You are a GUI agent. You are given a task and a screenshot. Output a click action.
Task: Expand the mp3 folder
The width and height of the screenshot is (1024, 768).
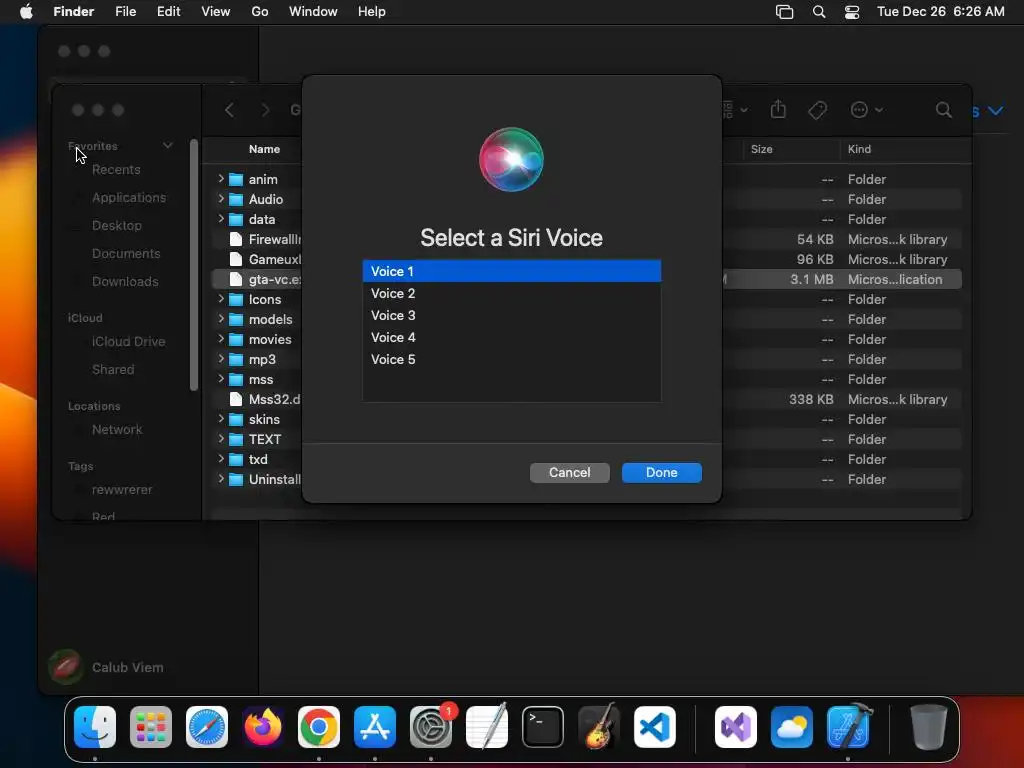(x=221, y=359)
